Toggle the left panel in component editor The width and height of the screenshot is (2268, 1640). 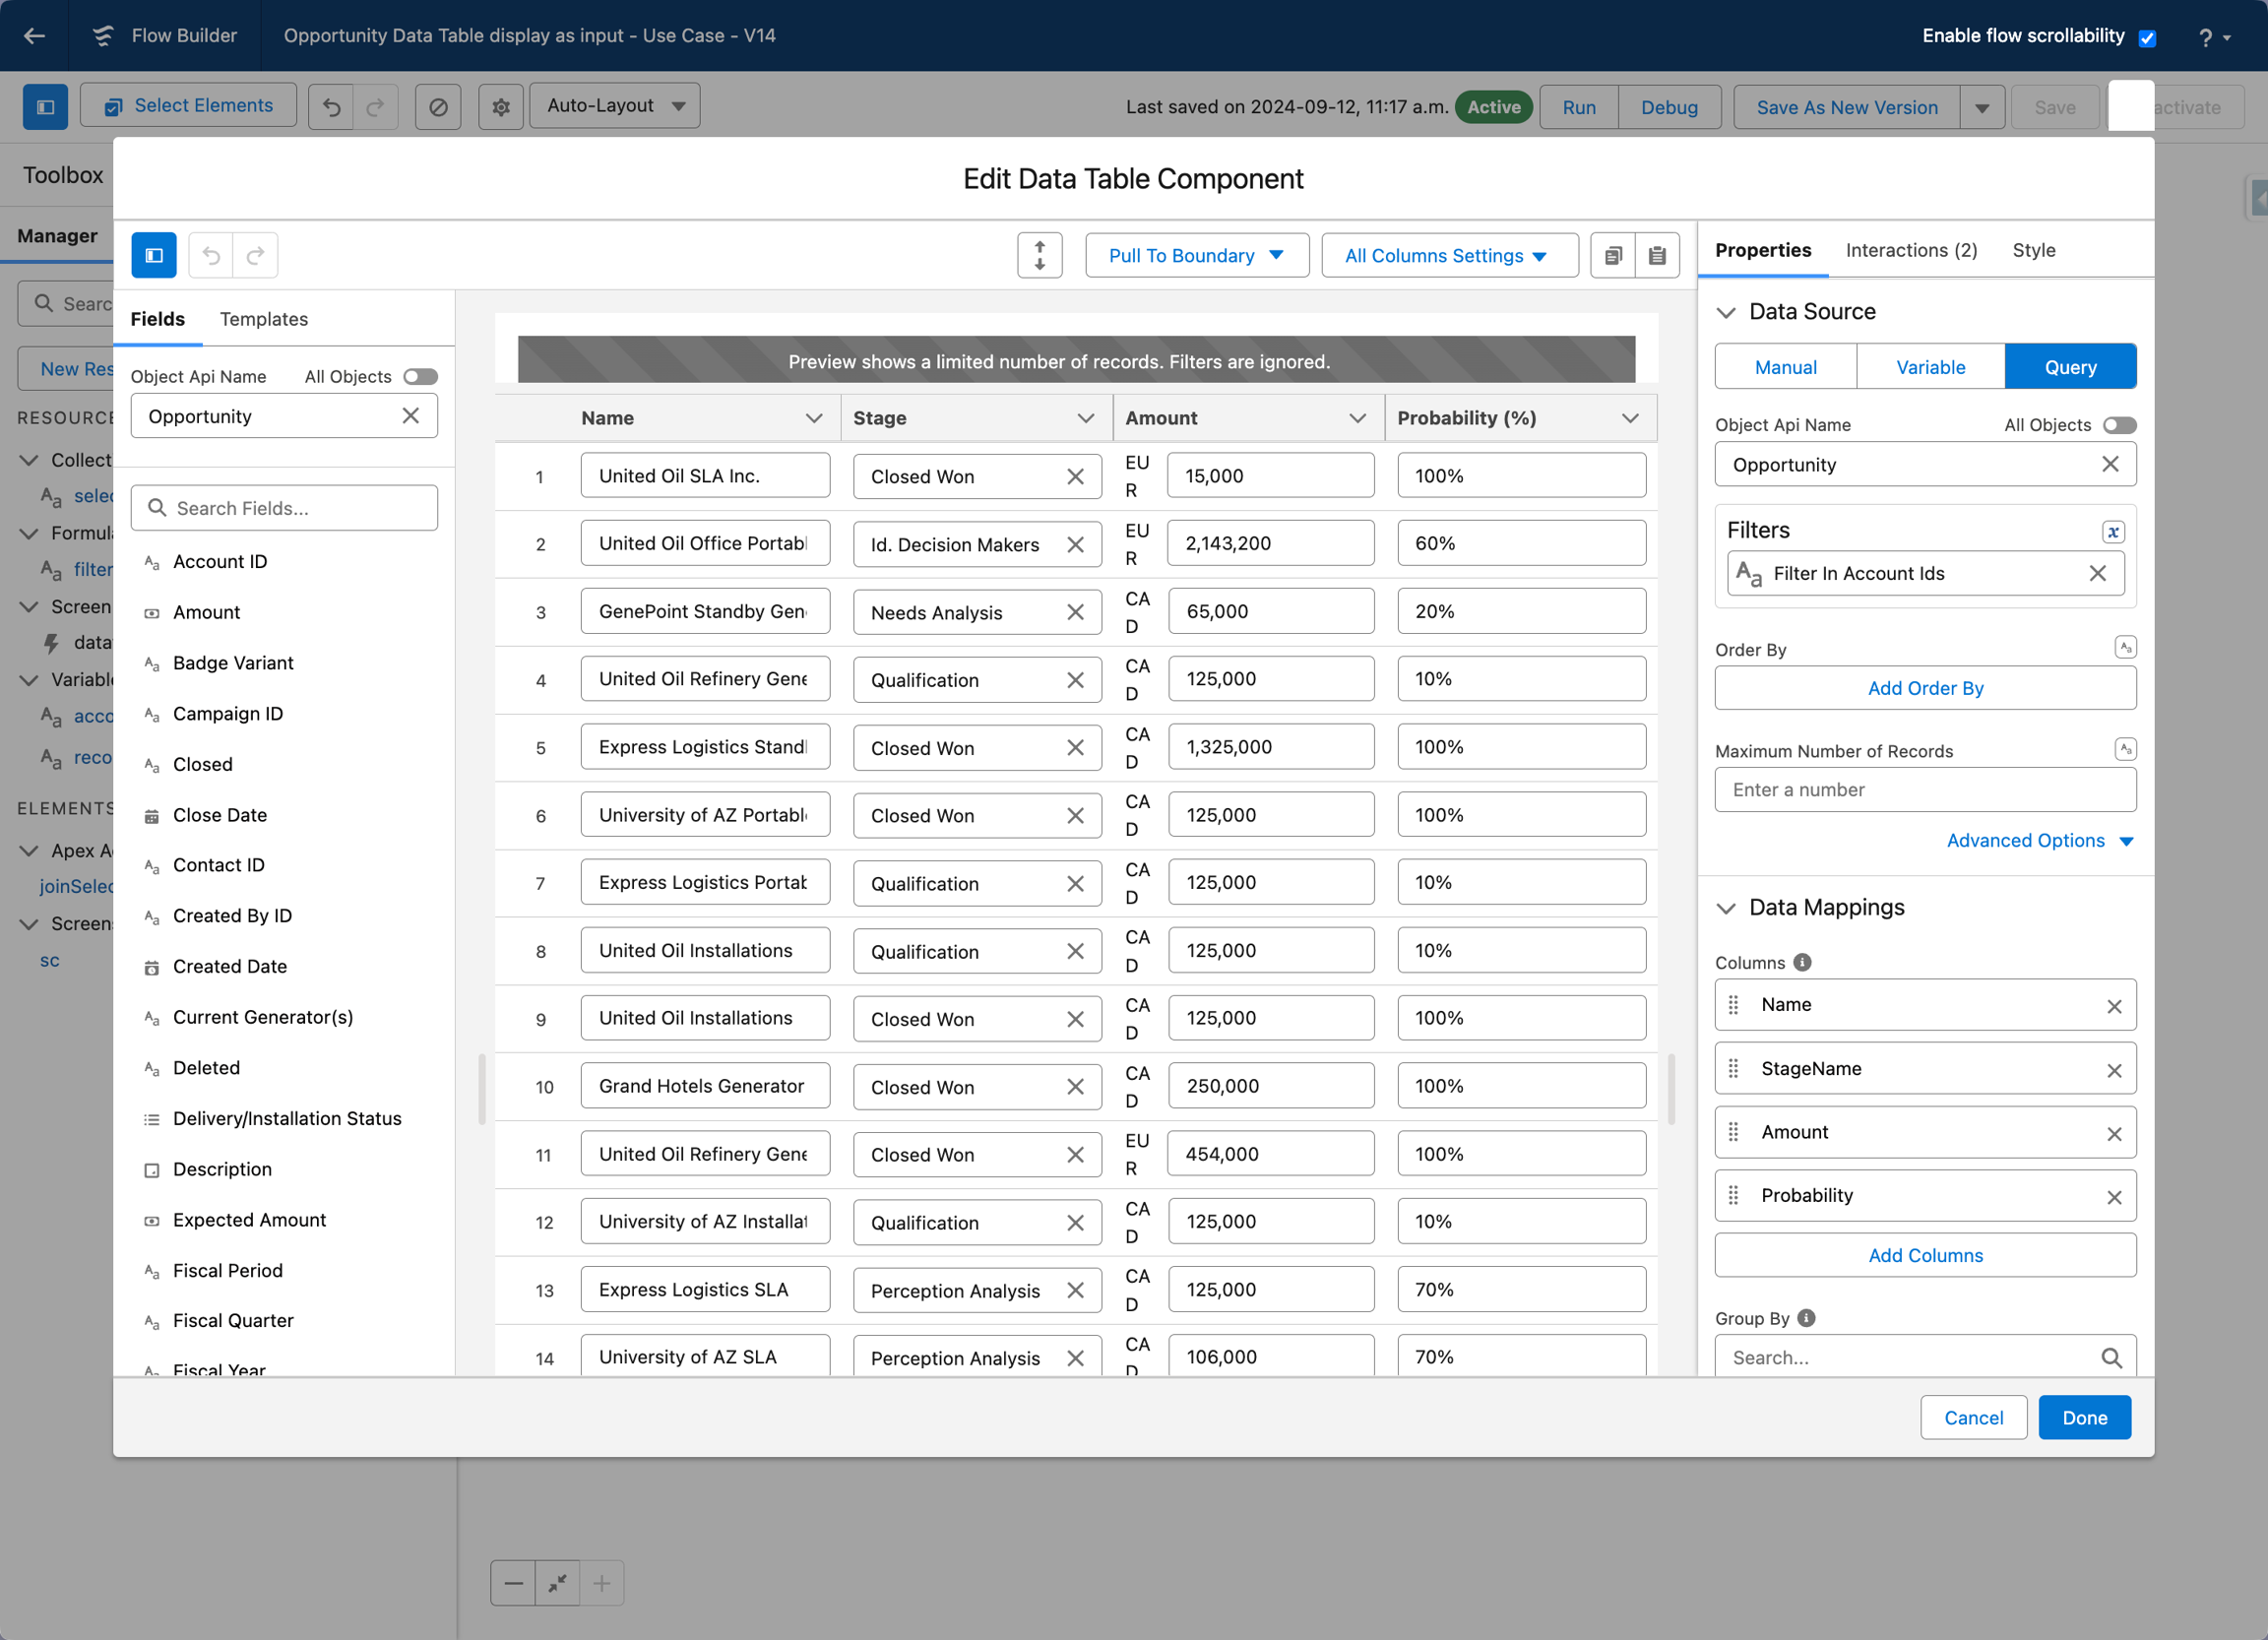154,256
